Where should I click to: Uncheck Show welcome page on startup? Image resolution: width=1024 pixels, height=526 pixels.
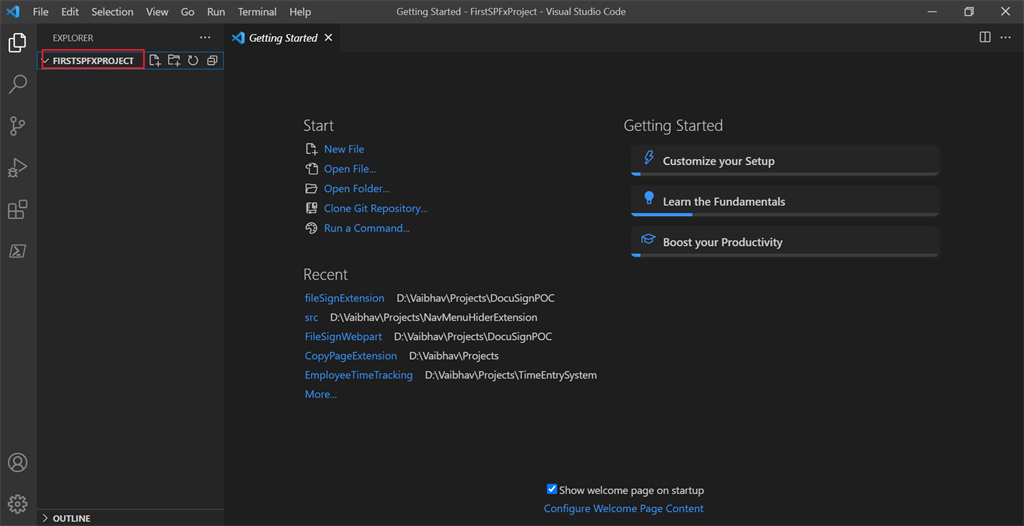coord(552,489)
